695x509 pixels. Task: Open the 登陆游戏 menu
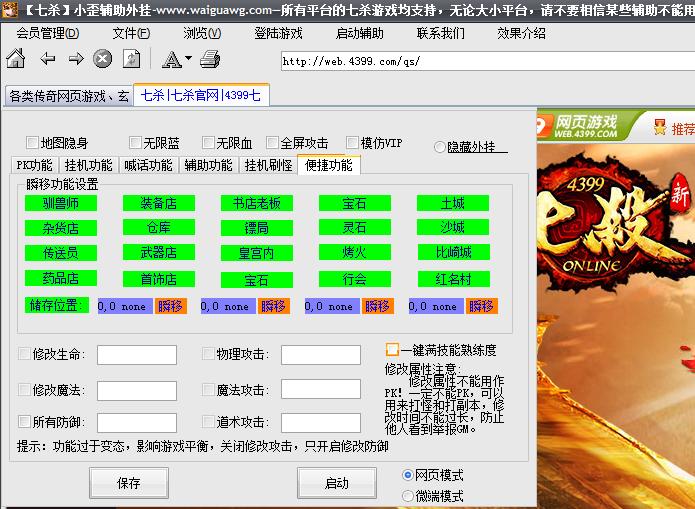point(278,33)
